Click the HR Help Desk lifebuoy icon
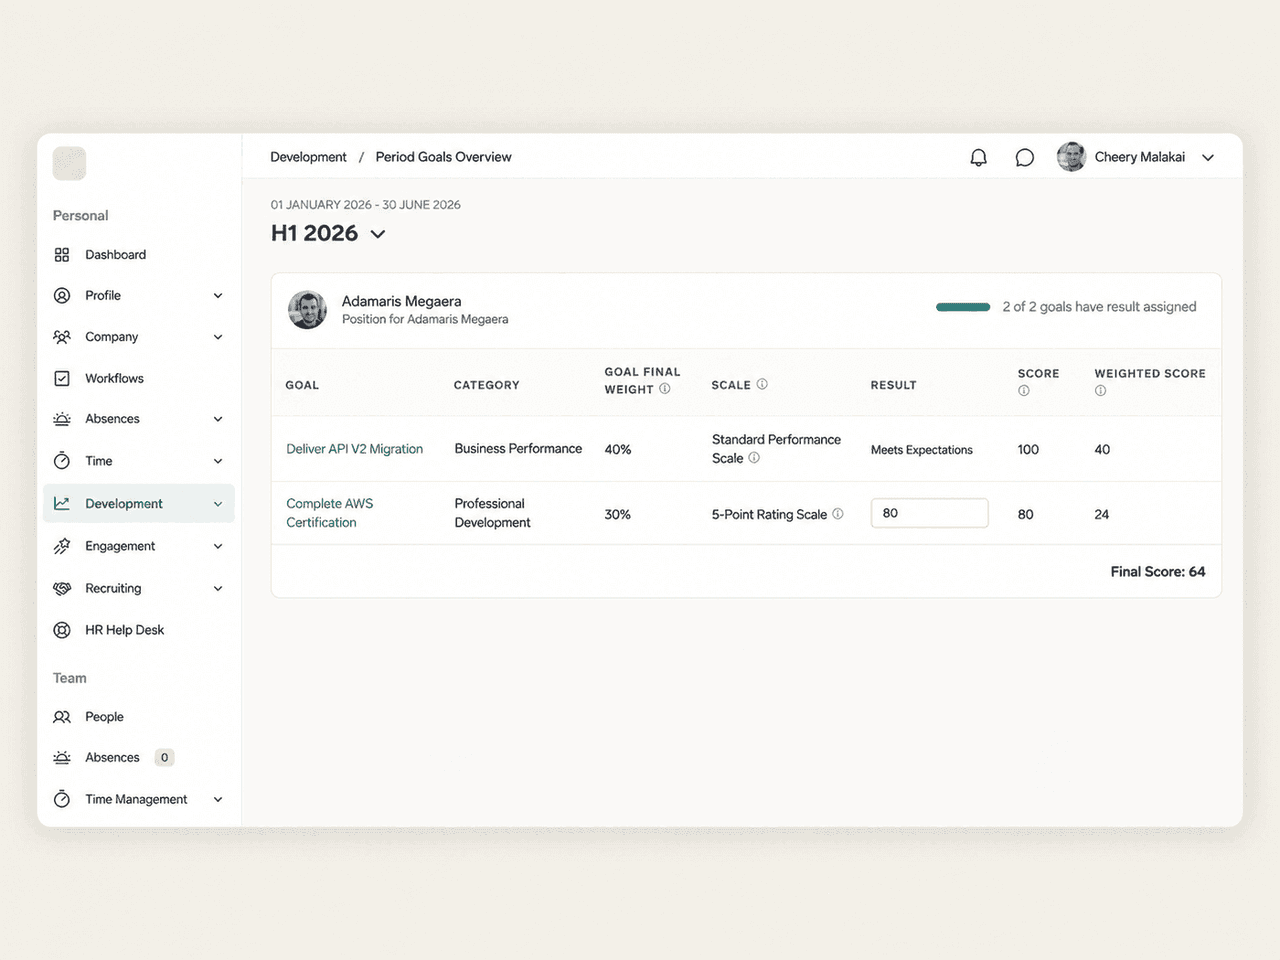1280x960 pixels. (x=62, y=630)
